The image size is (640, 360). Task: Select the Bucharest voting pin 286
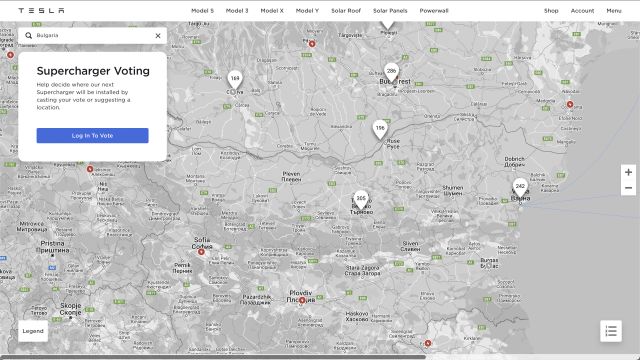[391, 72]
